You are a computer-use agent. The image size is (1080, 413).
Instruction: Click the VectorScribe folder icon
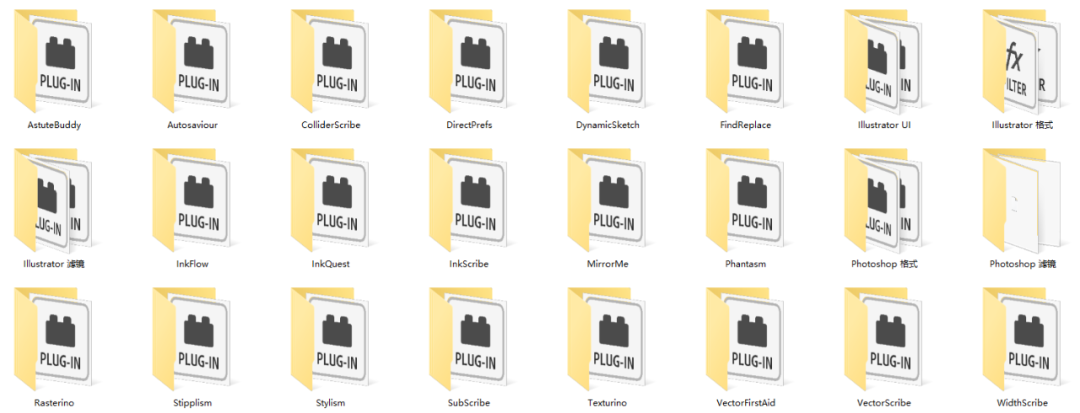(884, 339)
